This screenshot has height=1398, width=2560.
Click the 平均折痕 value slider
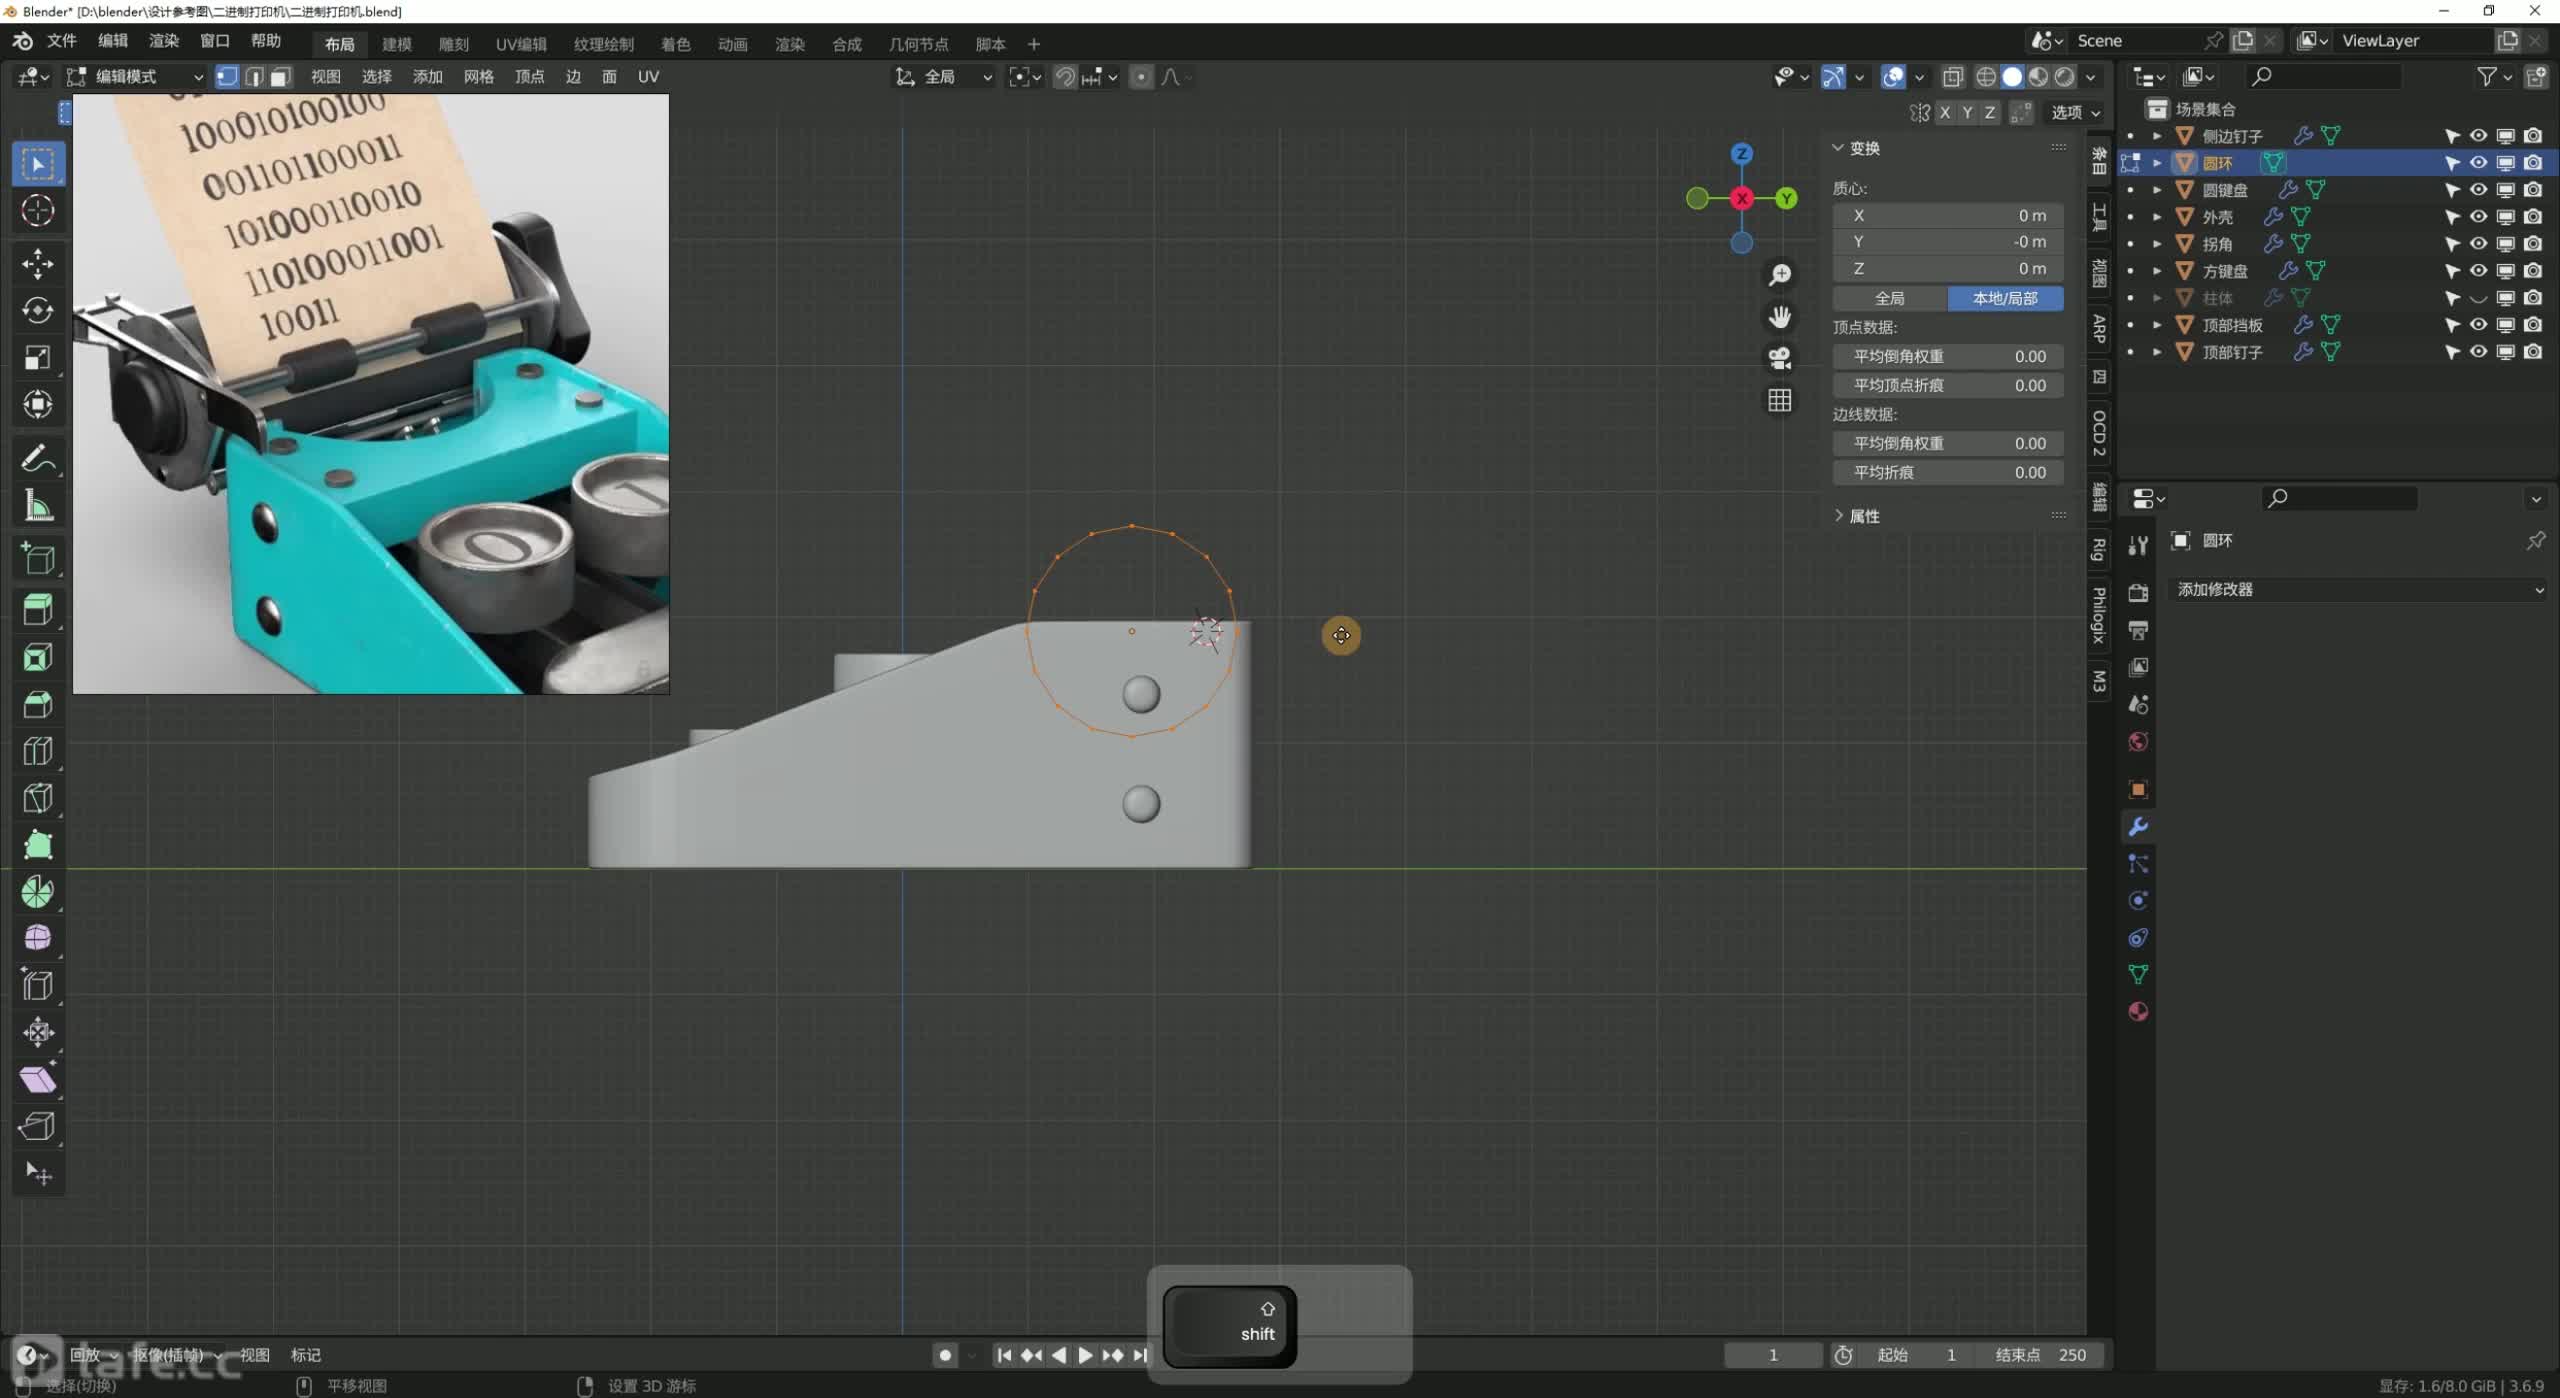click(x=1947, y=473)
